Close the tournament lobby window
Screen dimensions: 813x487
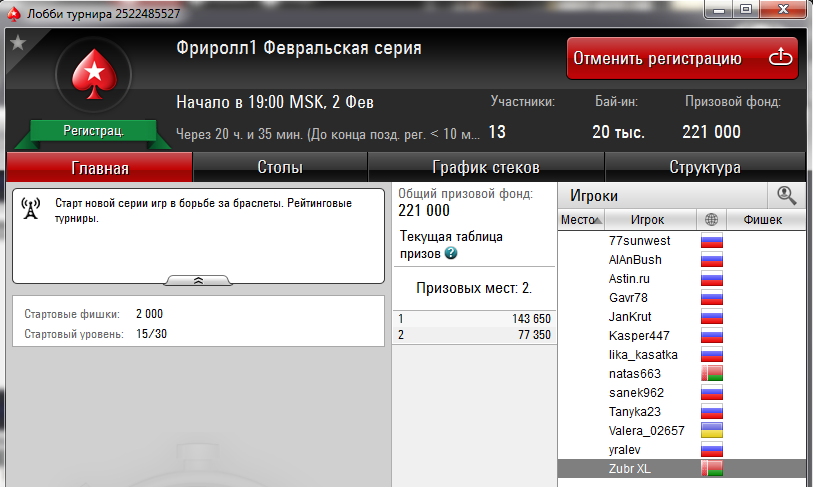tap(783, 10)
